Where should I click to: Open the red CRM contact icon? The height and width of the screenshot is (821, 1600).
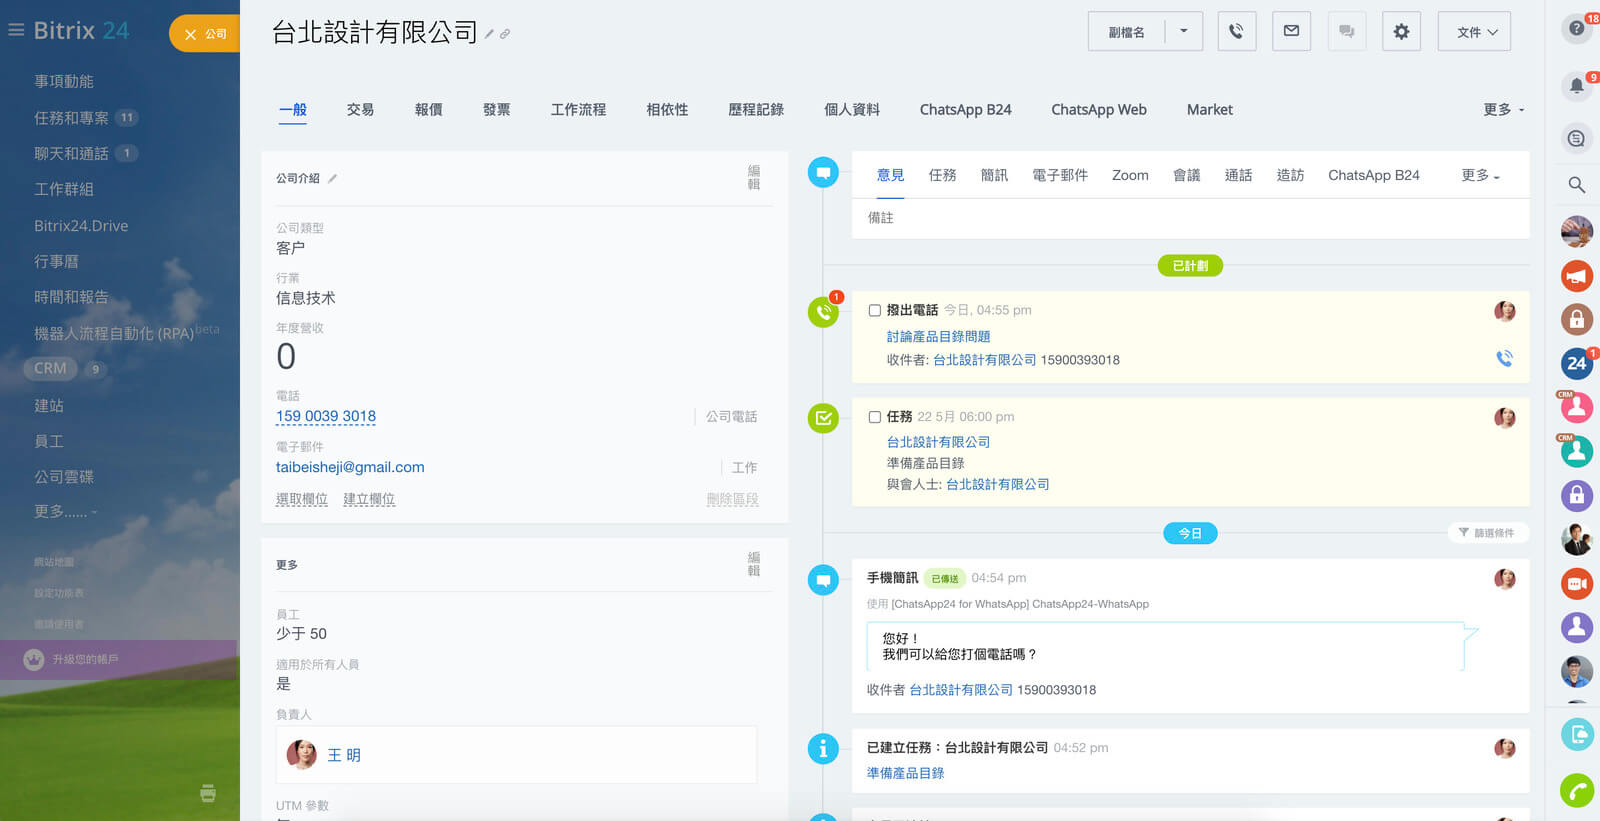pos(1577,408)
